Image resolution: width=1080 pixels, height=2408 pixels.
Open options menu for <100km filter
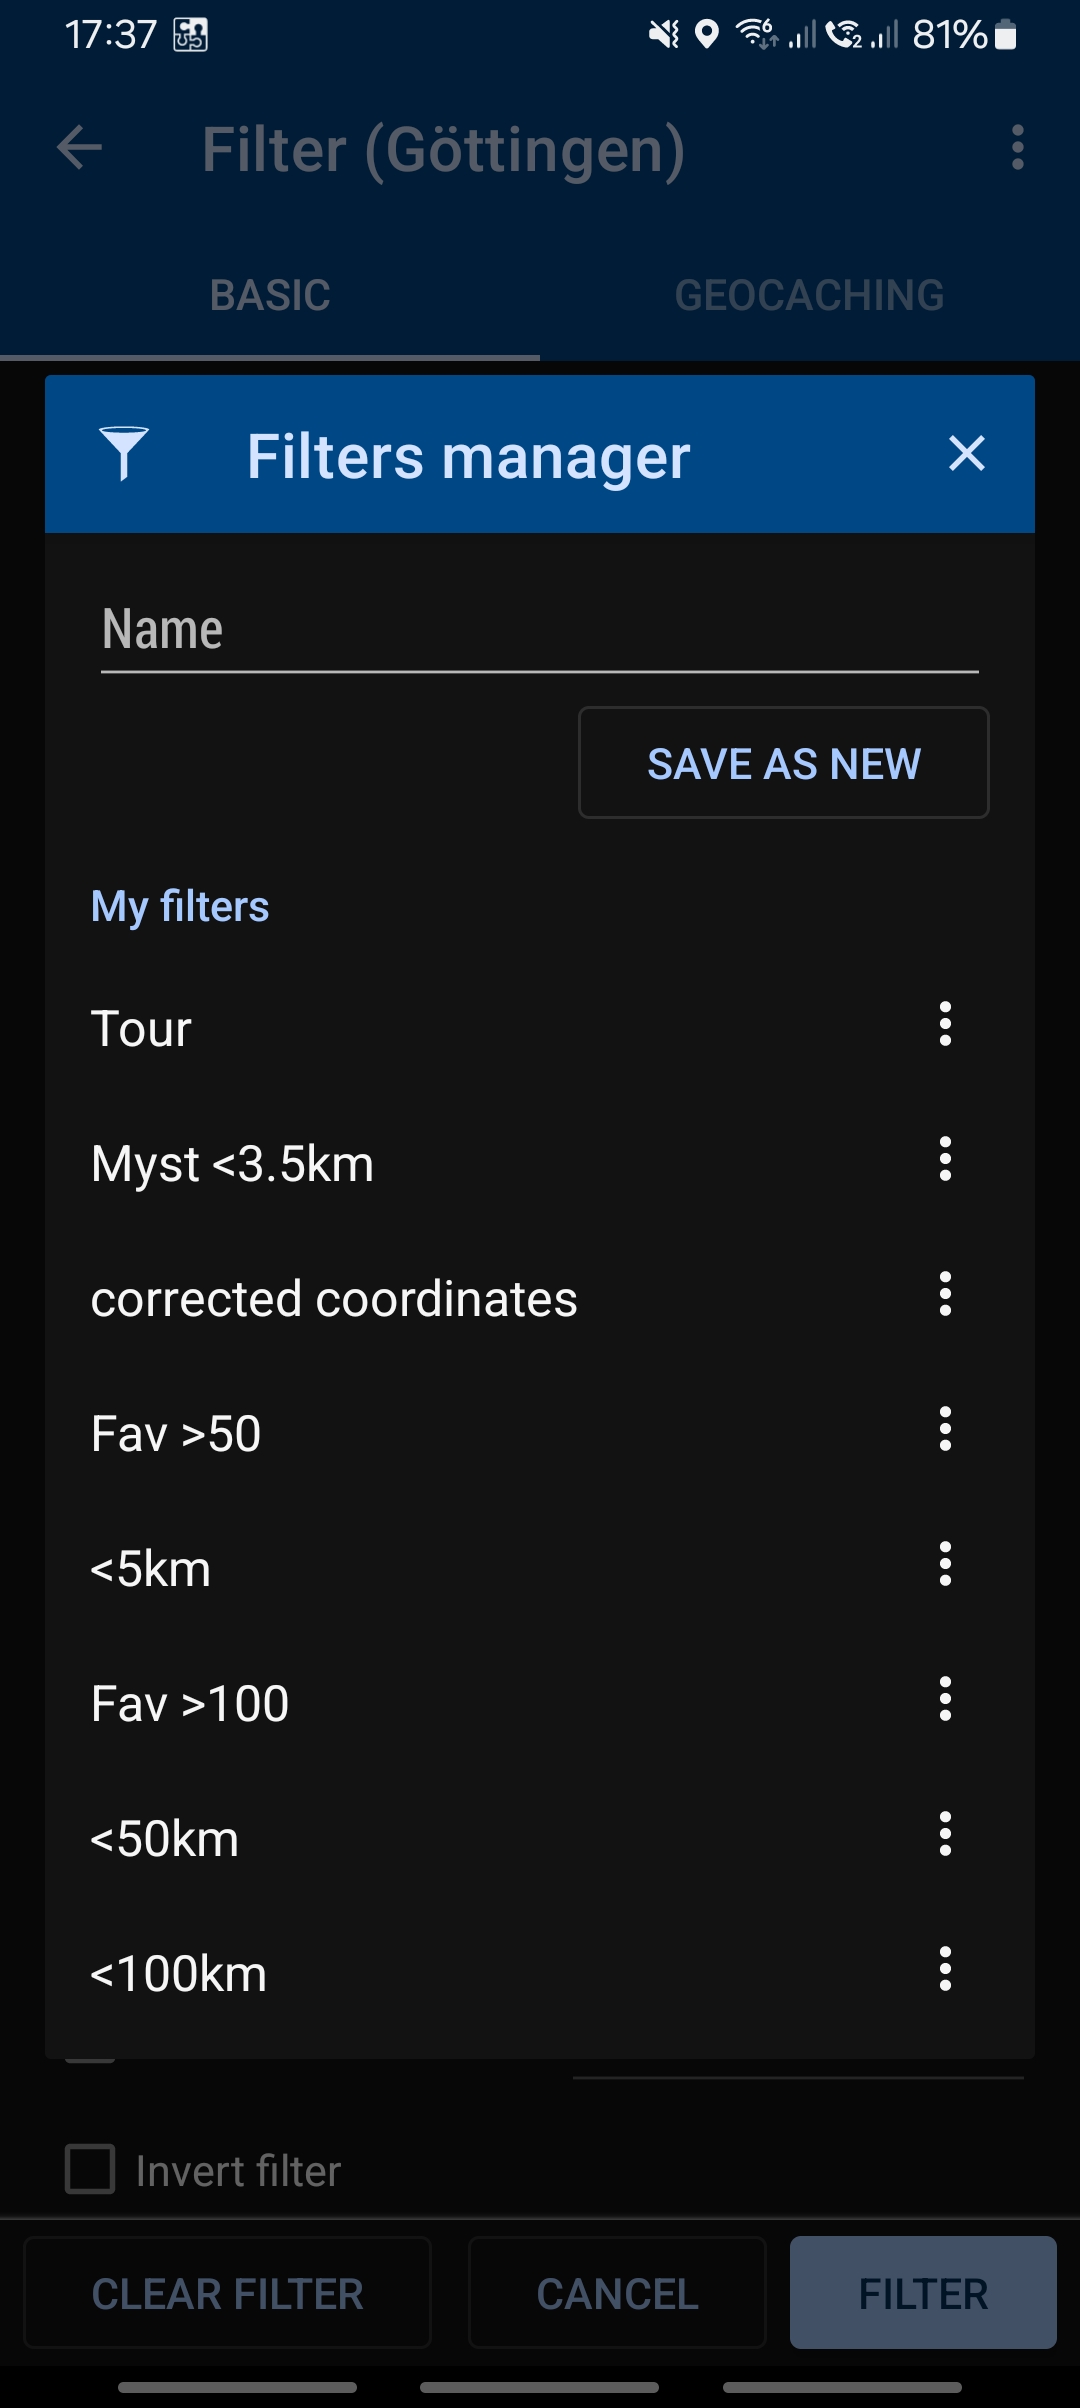click(945, 1969)
